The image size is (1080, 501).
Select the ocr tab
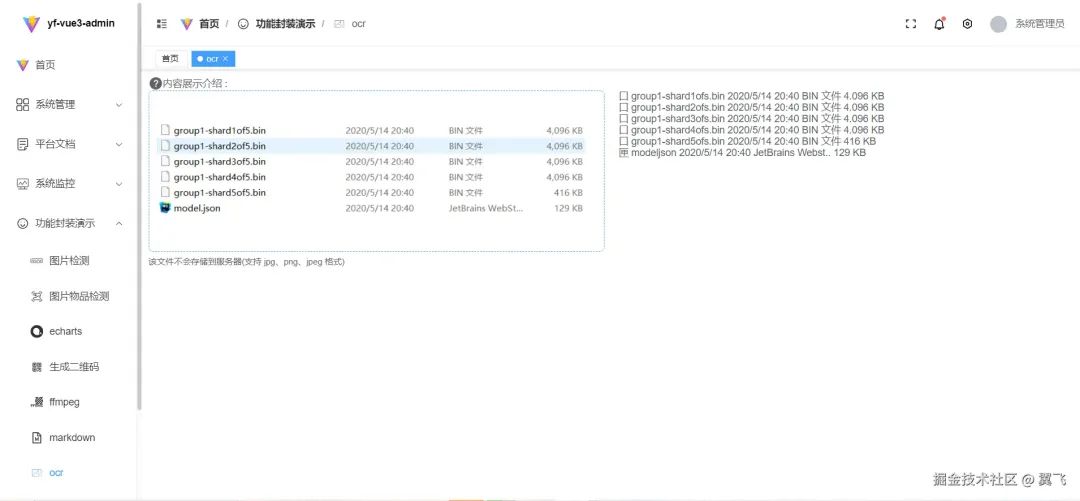[x=213, y=59]
